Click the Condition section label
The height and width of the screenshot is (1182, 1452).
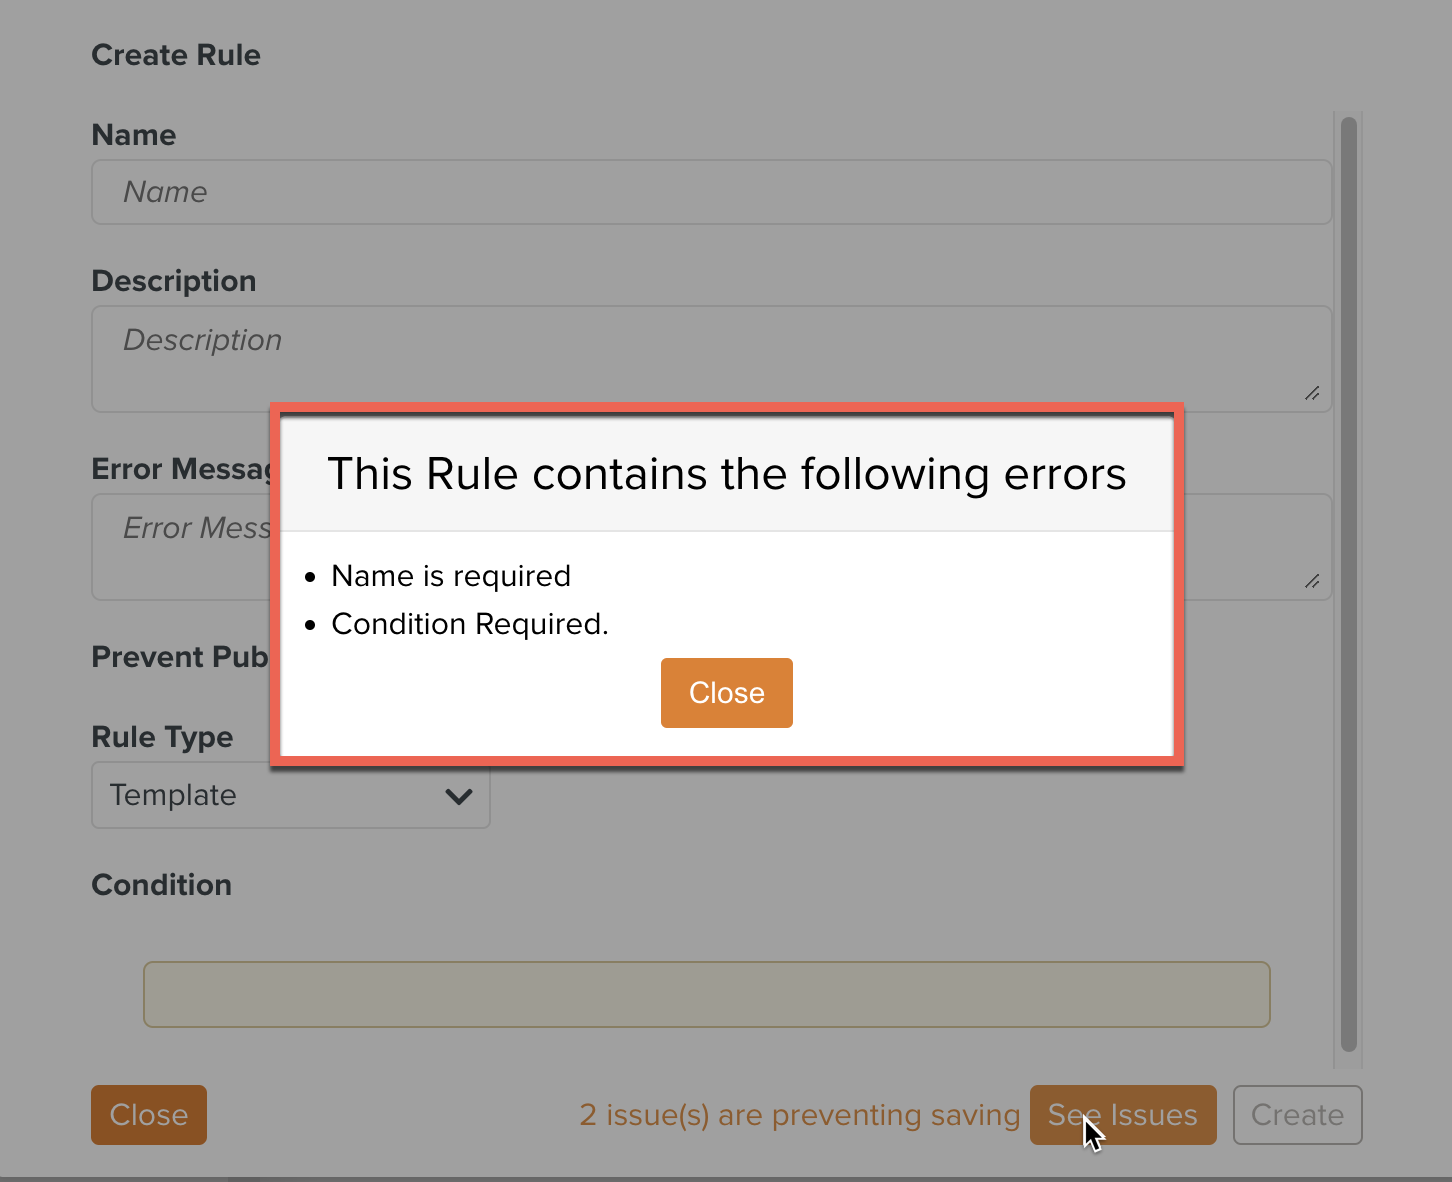click(x=162, y=885)
